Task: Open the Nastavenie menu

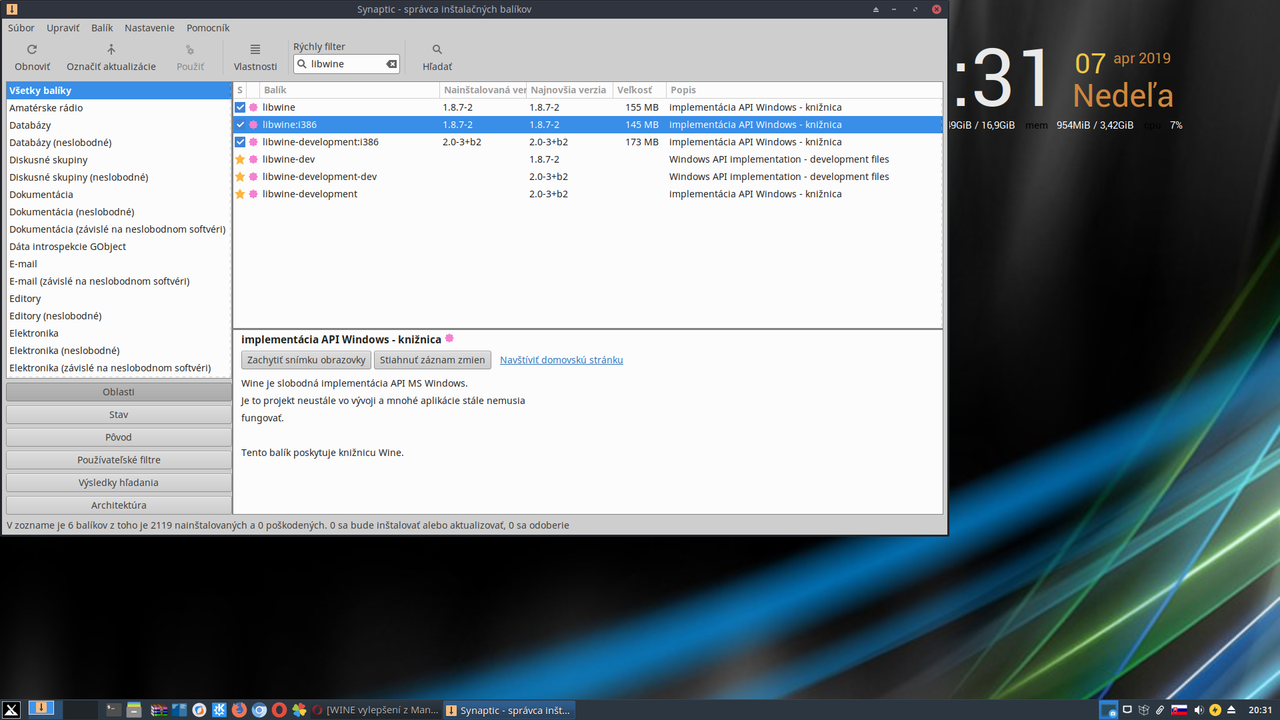Action: [x=149, y=28]
